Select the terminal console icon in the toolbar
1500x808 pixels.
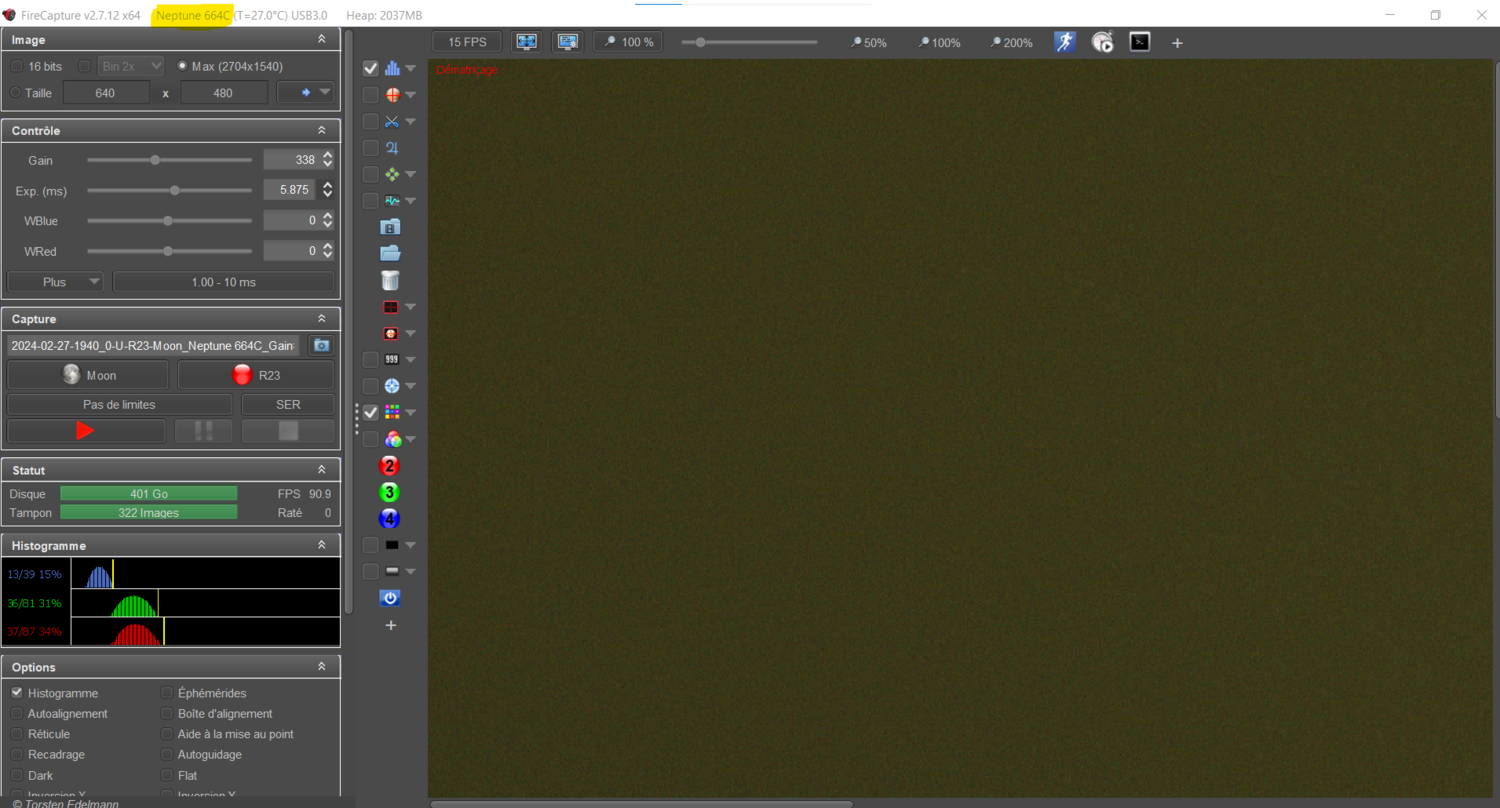[x=1139, y=42]
